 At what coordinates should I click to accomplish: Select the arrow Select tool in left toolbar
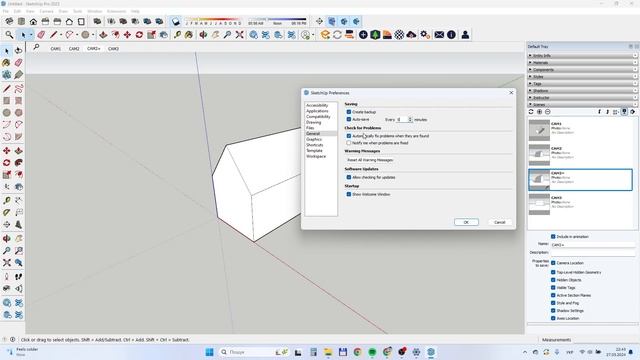click(x=7, y=51)
